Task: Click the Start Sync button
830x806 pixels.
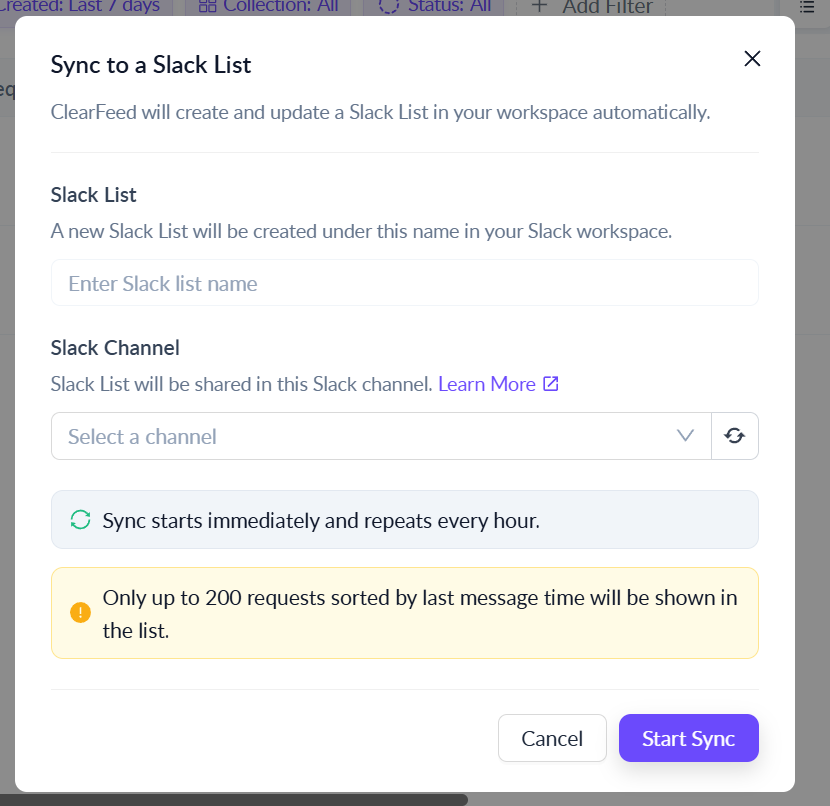Action: [x=688, y=739]
